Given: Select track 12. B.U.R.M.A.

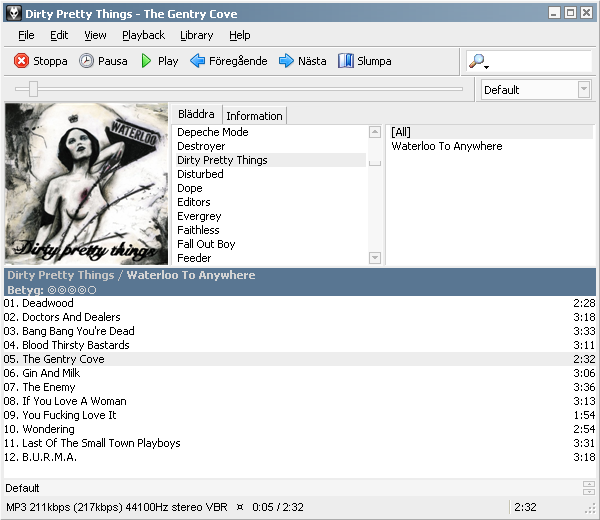Looking at the screenshot, I should (300, 457).
